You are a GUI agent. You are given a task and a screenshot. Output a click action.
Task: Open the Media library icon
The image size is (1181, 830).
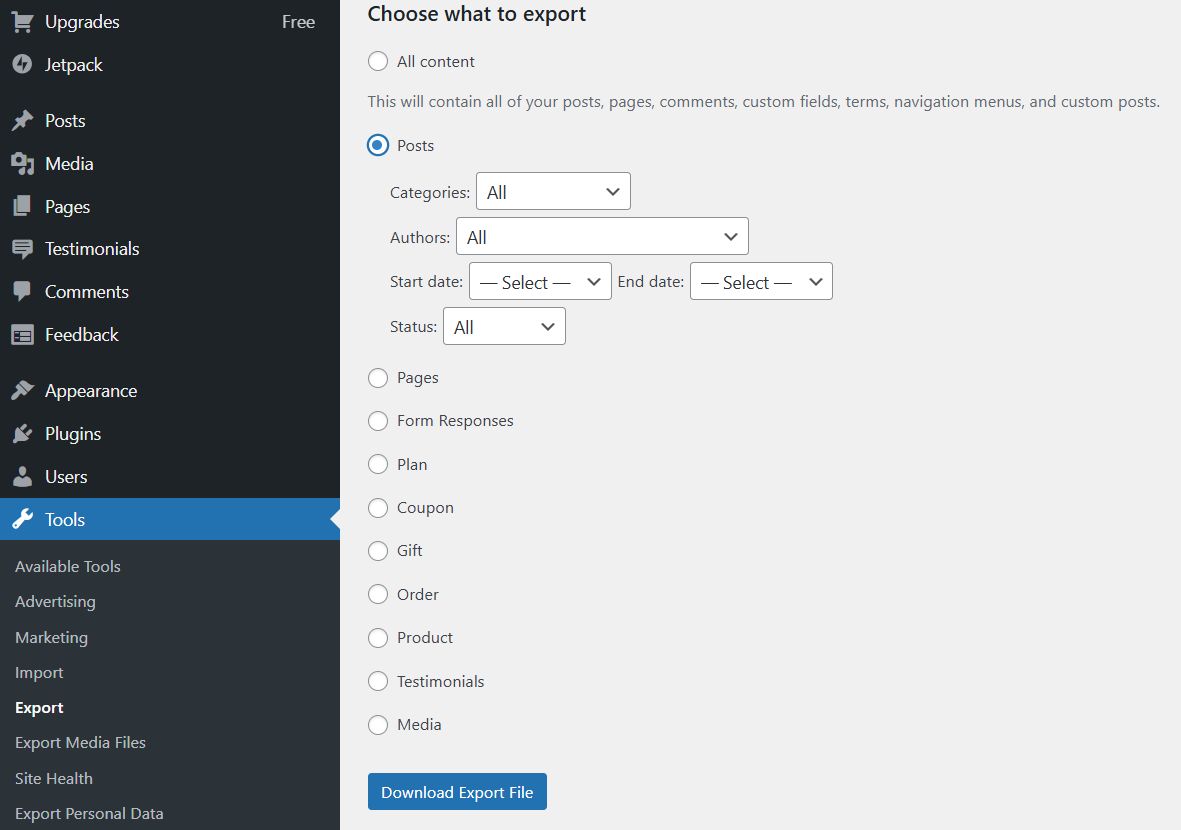coord(22,163)
